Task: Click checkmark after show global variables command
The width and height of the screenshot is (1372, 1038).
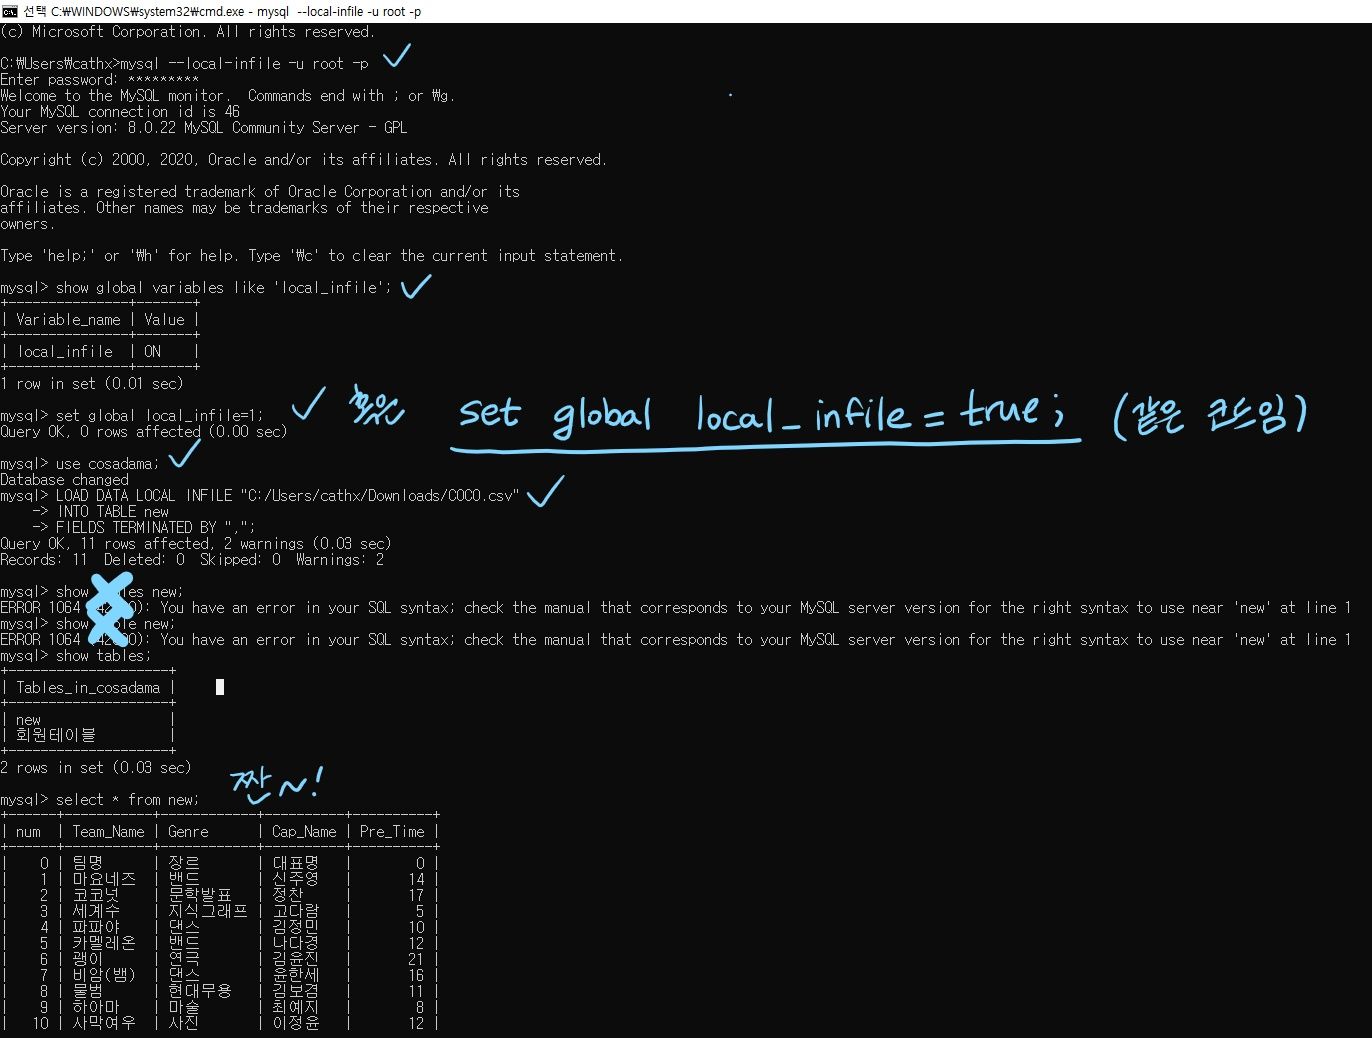Action: click(415, 287)
